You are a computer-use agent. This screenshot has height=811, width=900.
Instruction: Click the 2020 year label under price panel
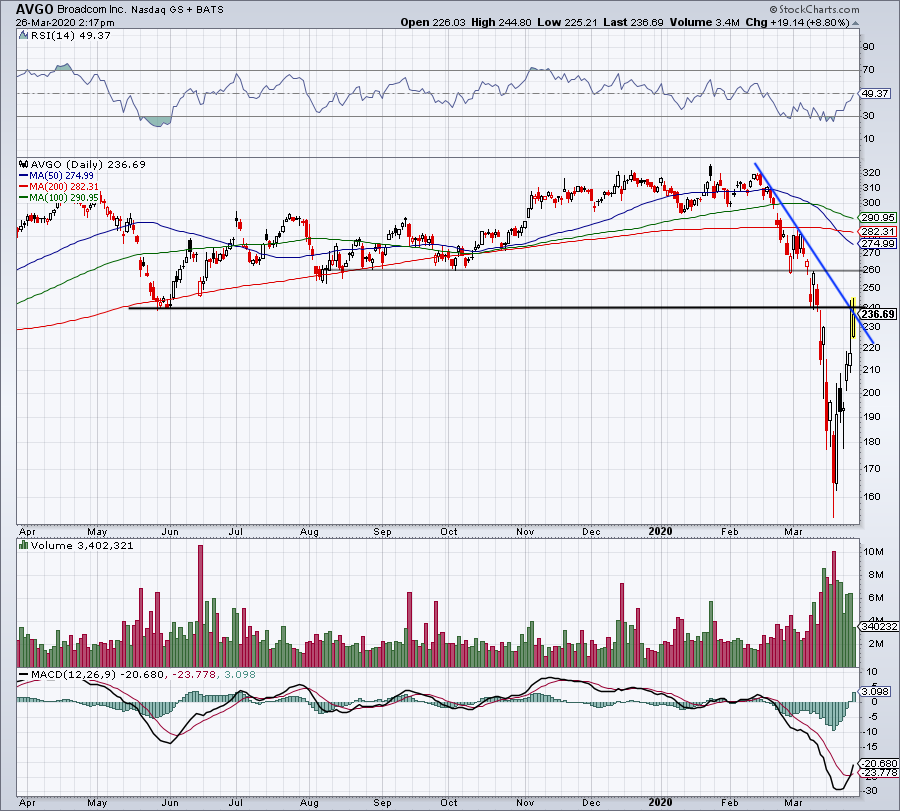pos(660,531)
